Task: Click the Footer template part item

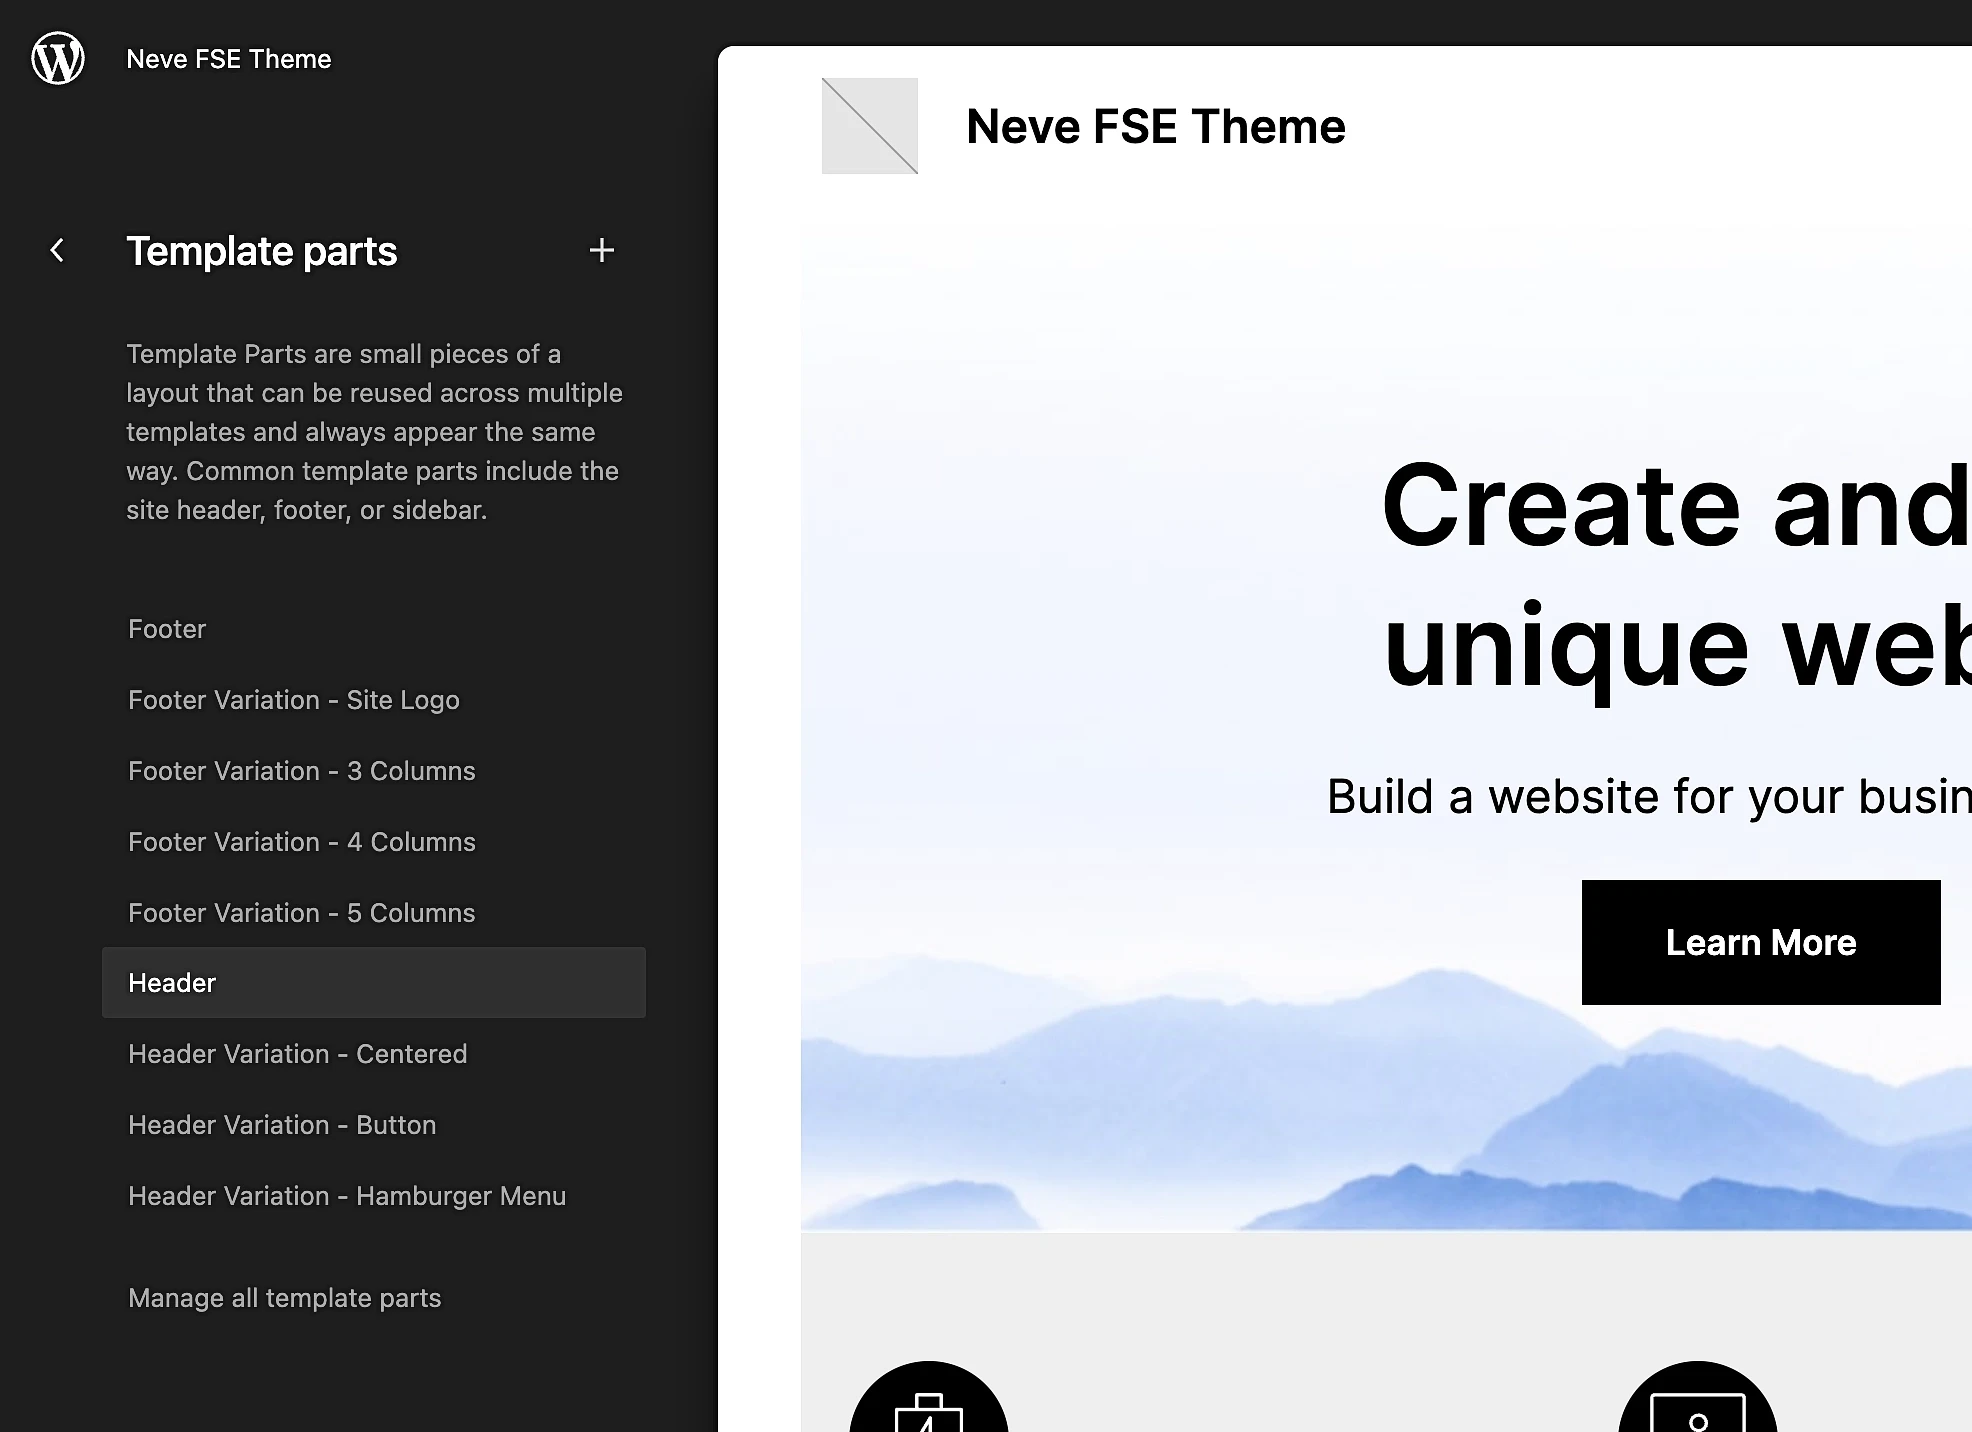Action: [x=165, y=628]
